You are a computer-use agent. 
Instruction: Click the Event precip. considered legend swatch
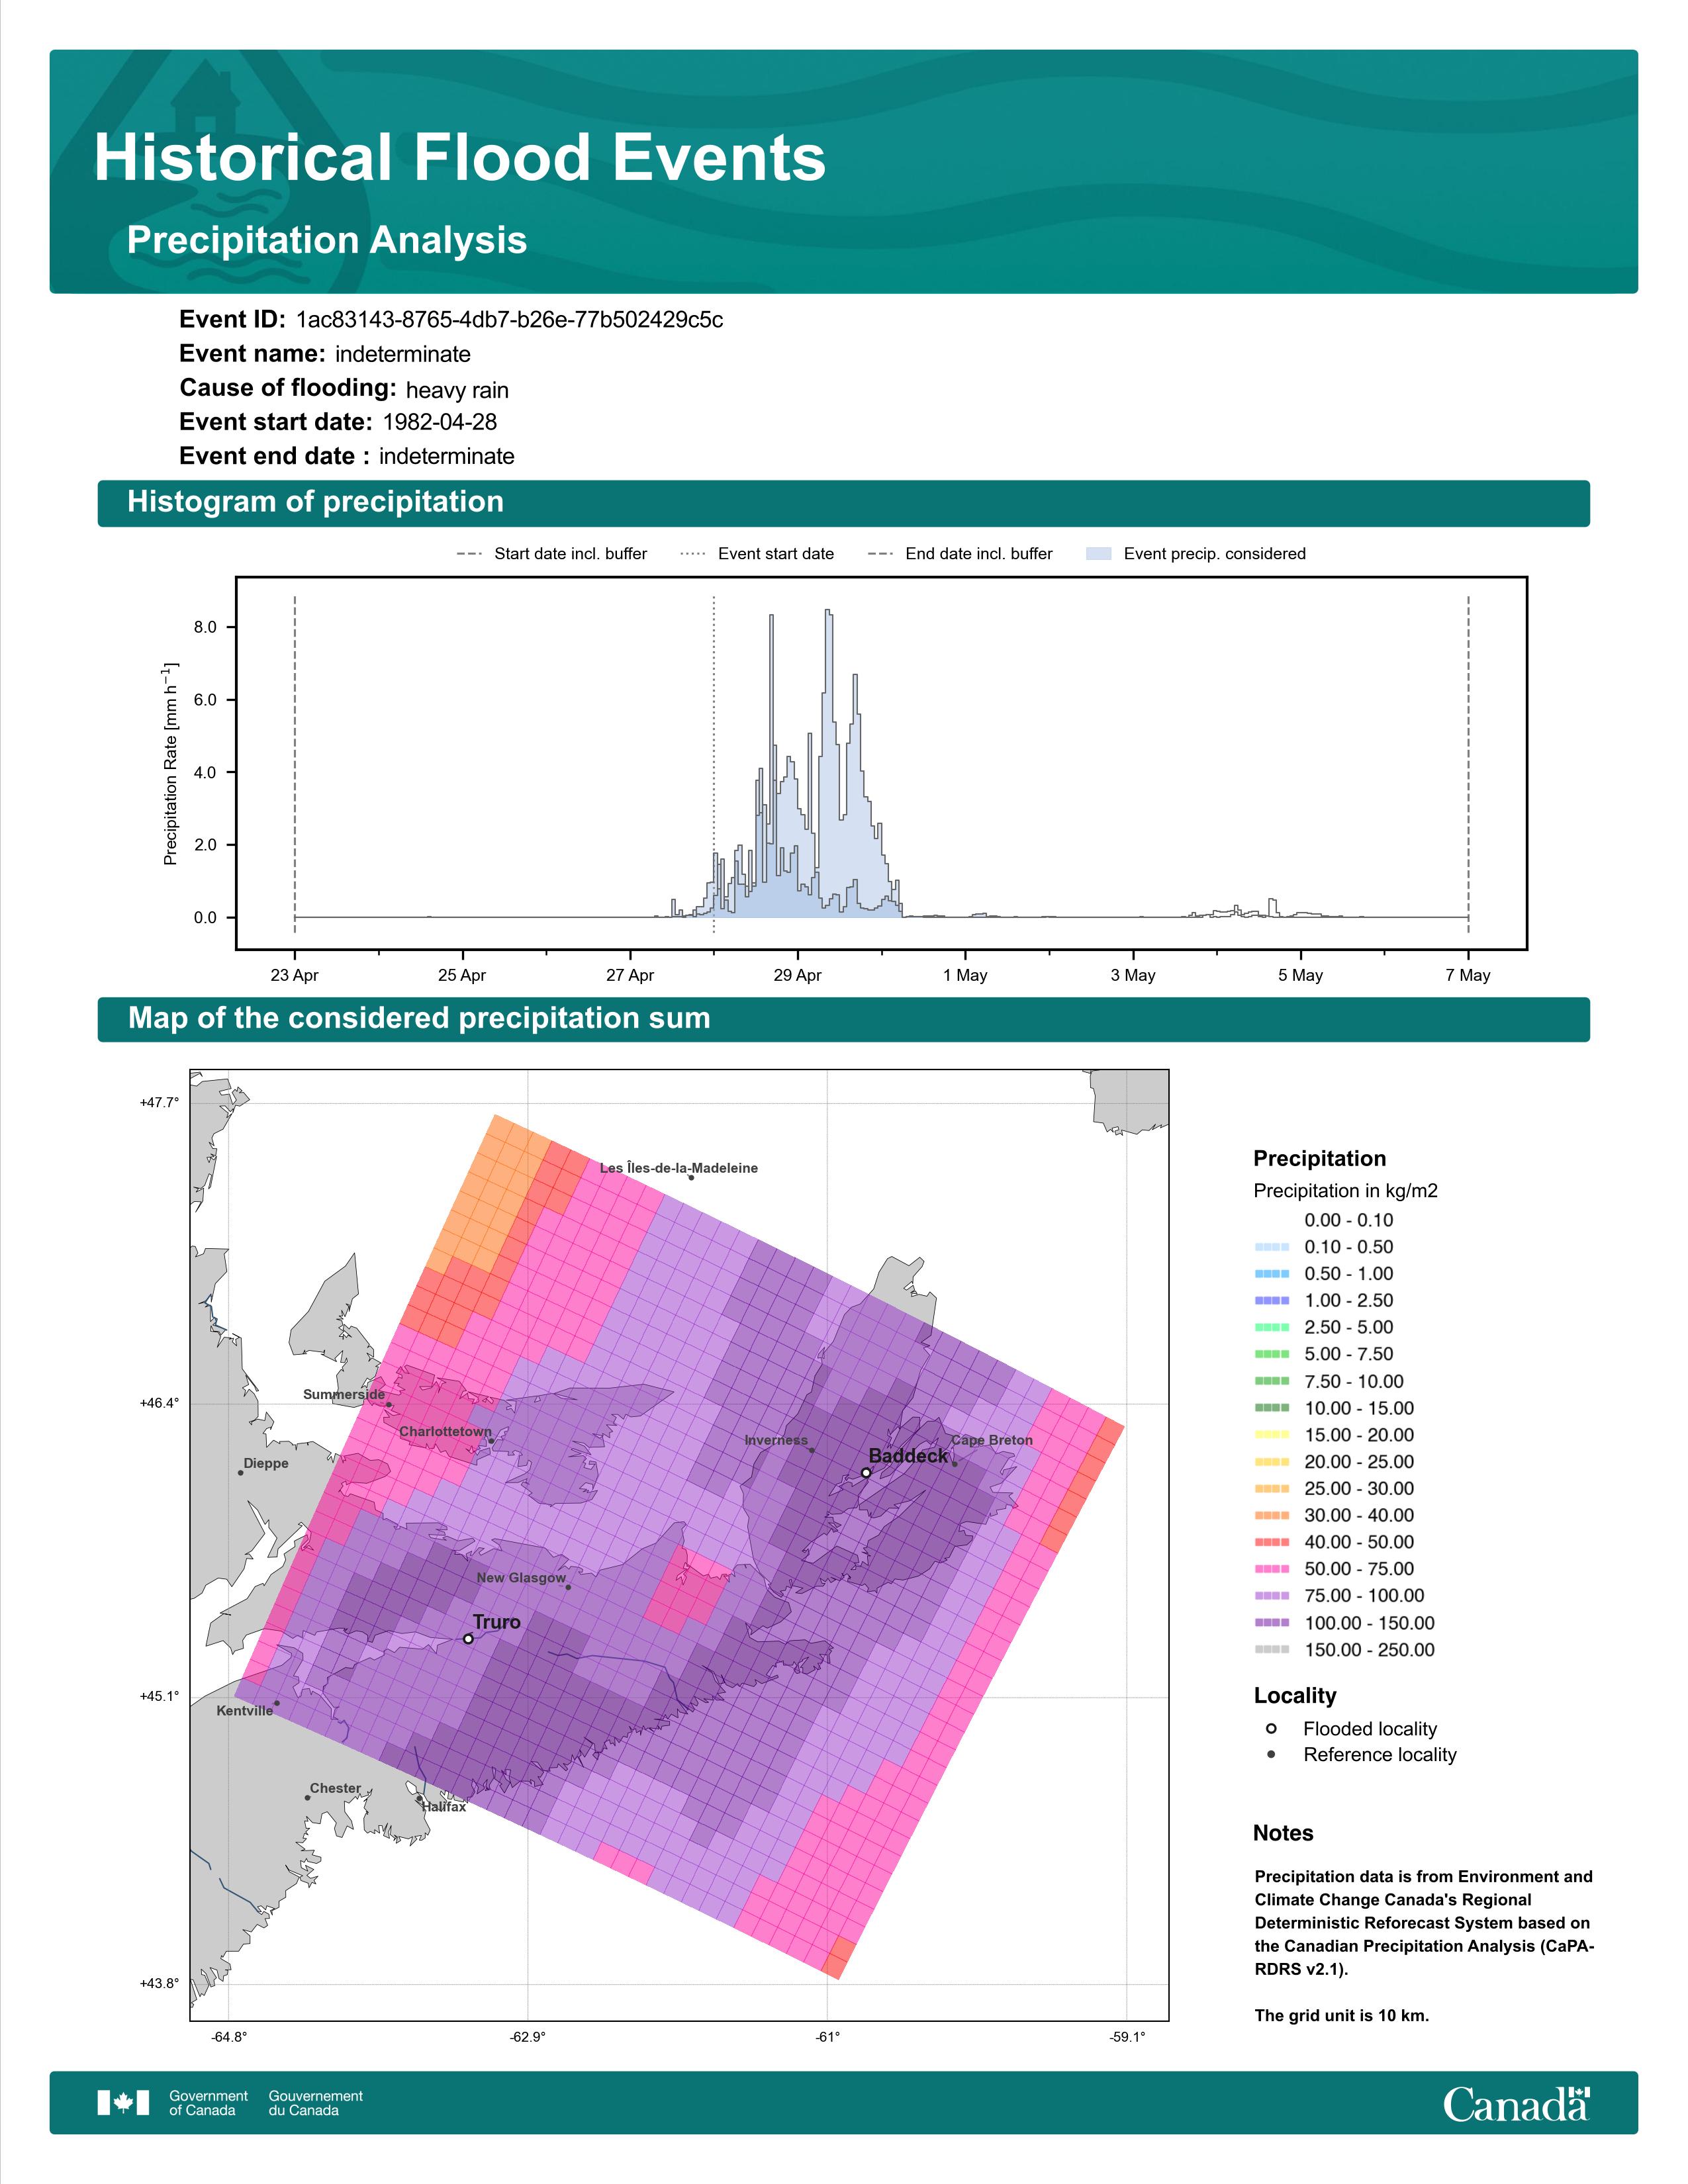click(x=1098, y=554)
